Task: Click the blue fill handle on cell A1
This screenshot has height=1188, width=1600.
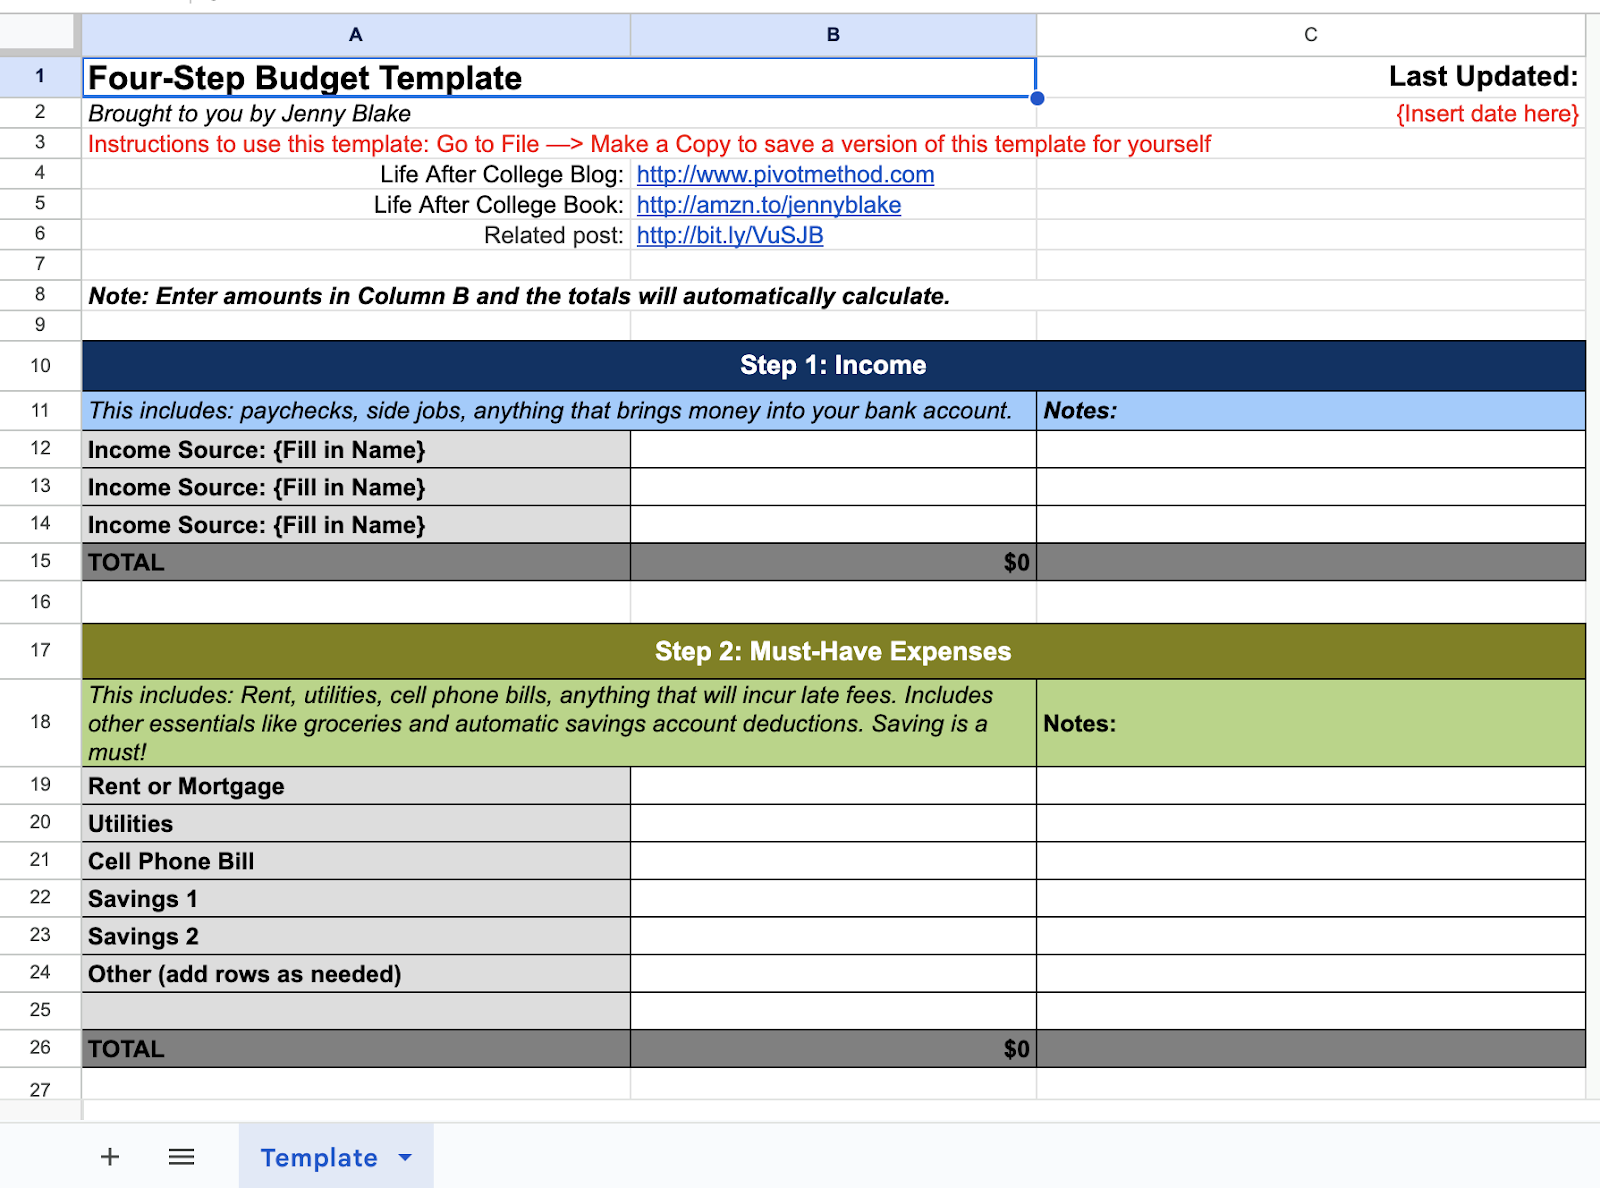Action: pos(1037,97)
